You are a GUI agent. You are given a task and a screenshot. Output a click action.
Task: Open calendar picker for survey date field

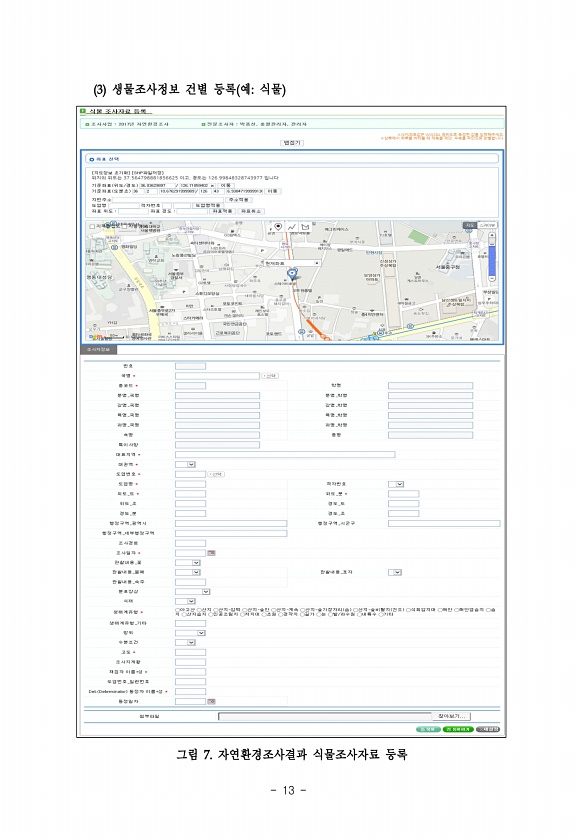(x=211, y=552)
